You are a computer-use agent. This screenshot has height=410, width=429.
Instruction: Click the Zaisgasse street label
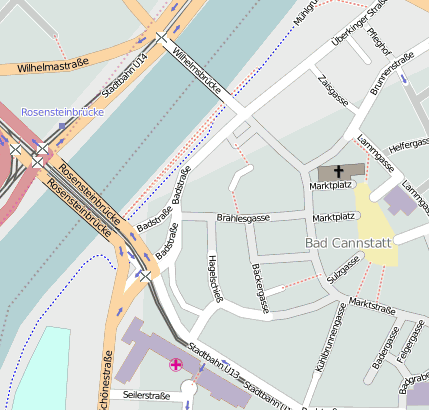(333, 91)
